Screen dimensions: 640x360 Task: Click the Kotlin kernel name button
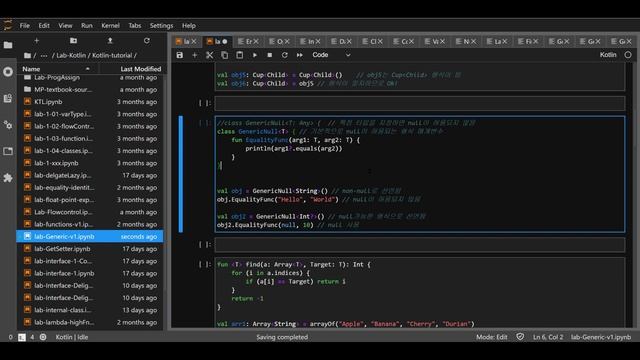608,55
